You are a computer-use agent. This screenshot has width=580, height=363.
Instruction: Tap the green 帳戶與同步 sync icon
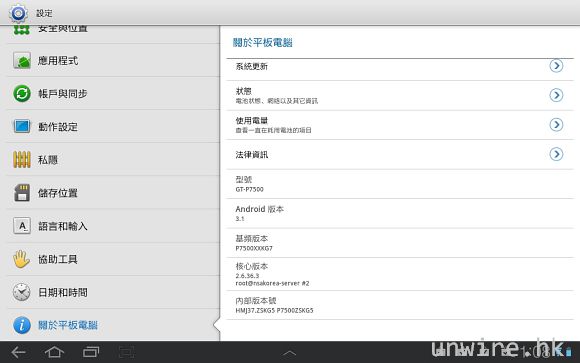pyautogui.click(x=22, y=94)
